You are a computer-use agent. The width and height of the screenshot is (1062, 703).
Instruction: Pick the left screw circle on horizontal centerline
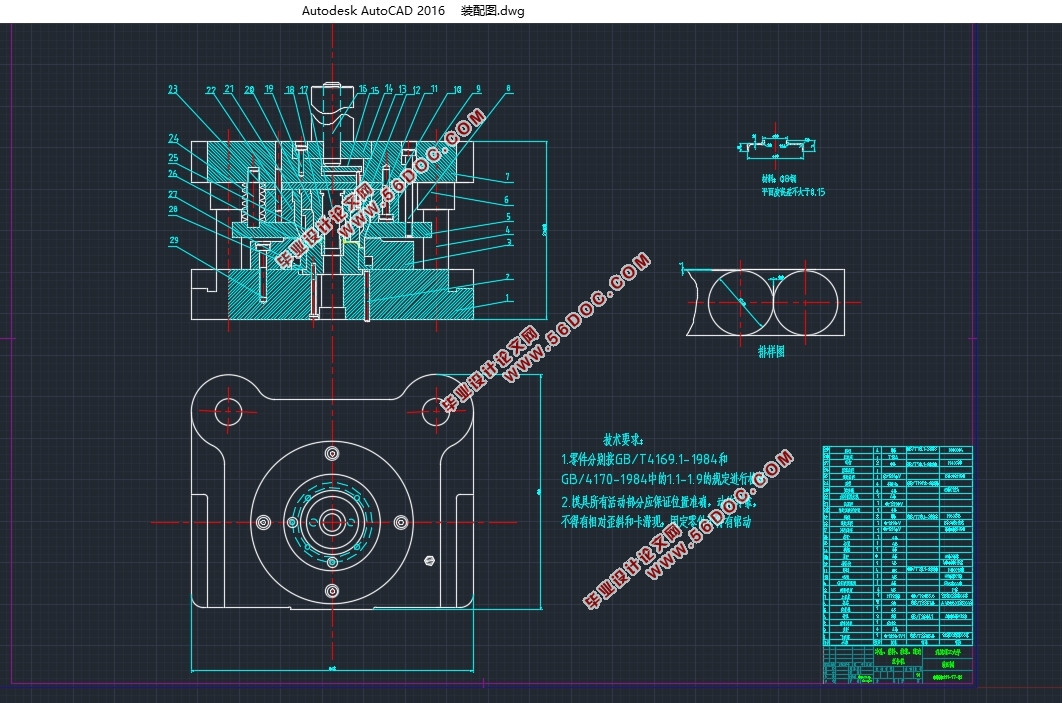click(x=263, y=522)
